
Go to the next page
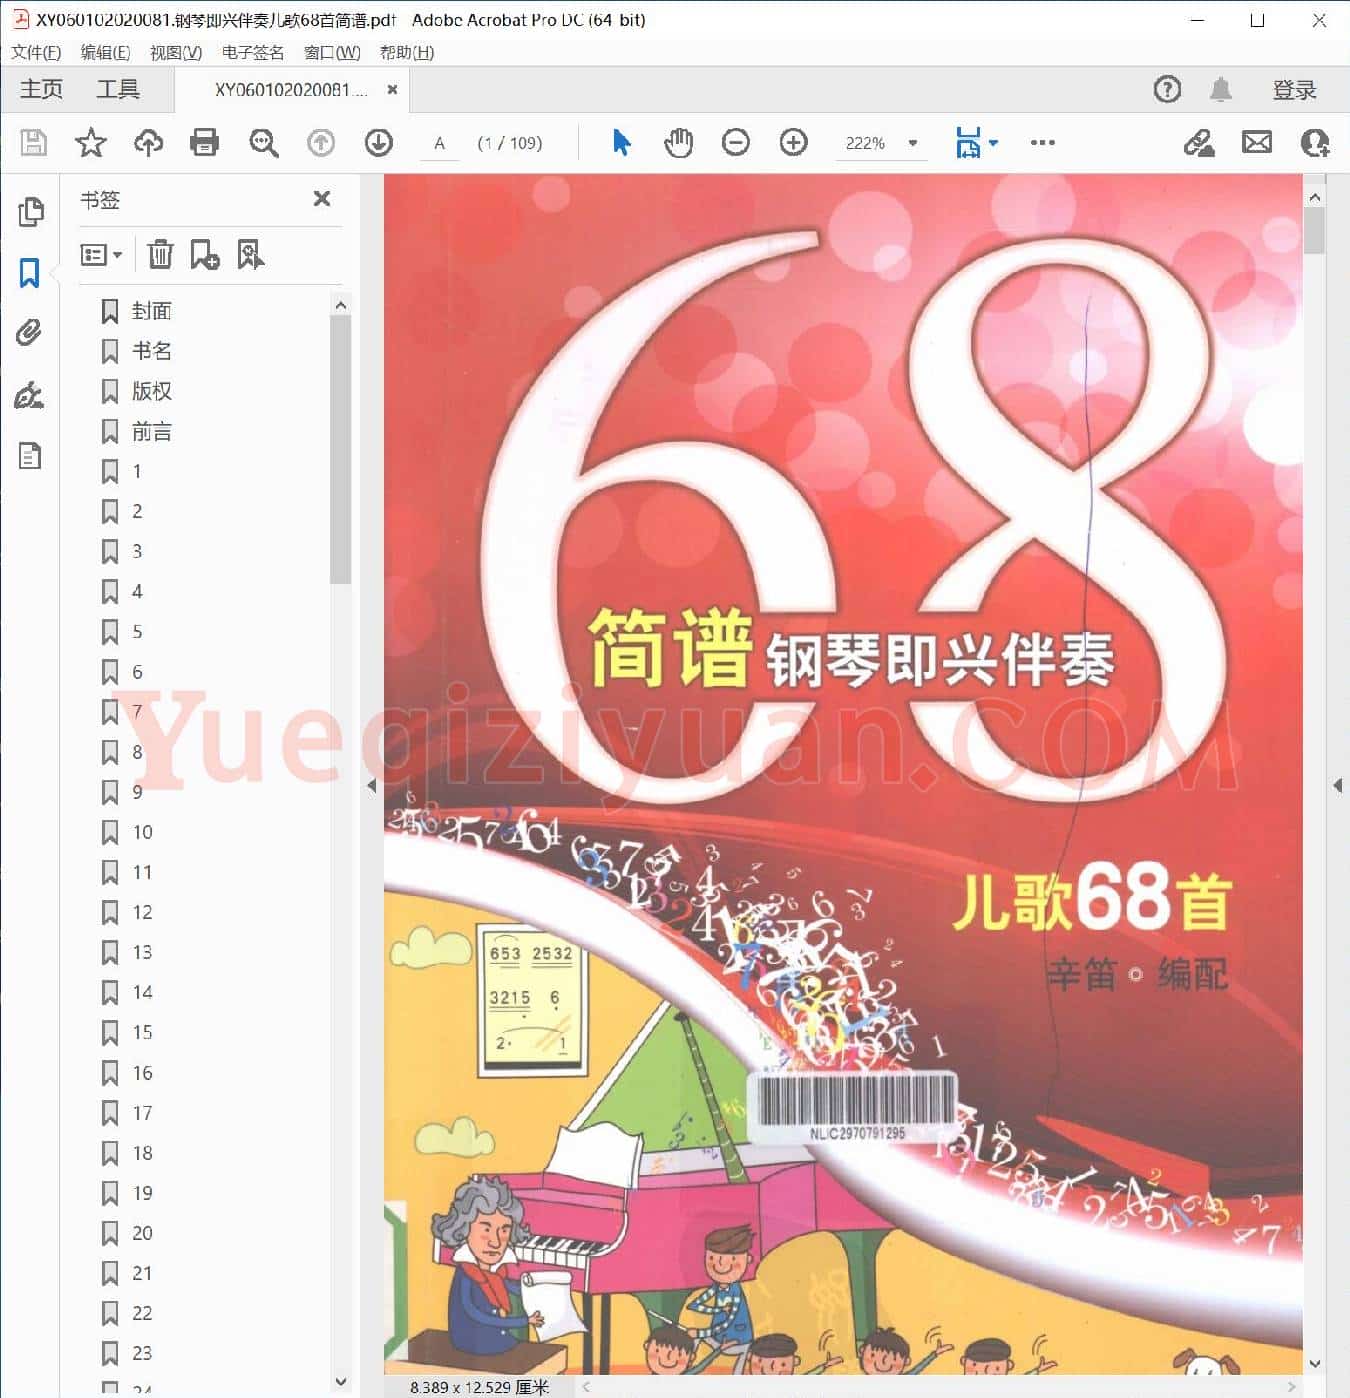(x=378, y=143)
